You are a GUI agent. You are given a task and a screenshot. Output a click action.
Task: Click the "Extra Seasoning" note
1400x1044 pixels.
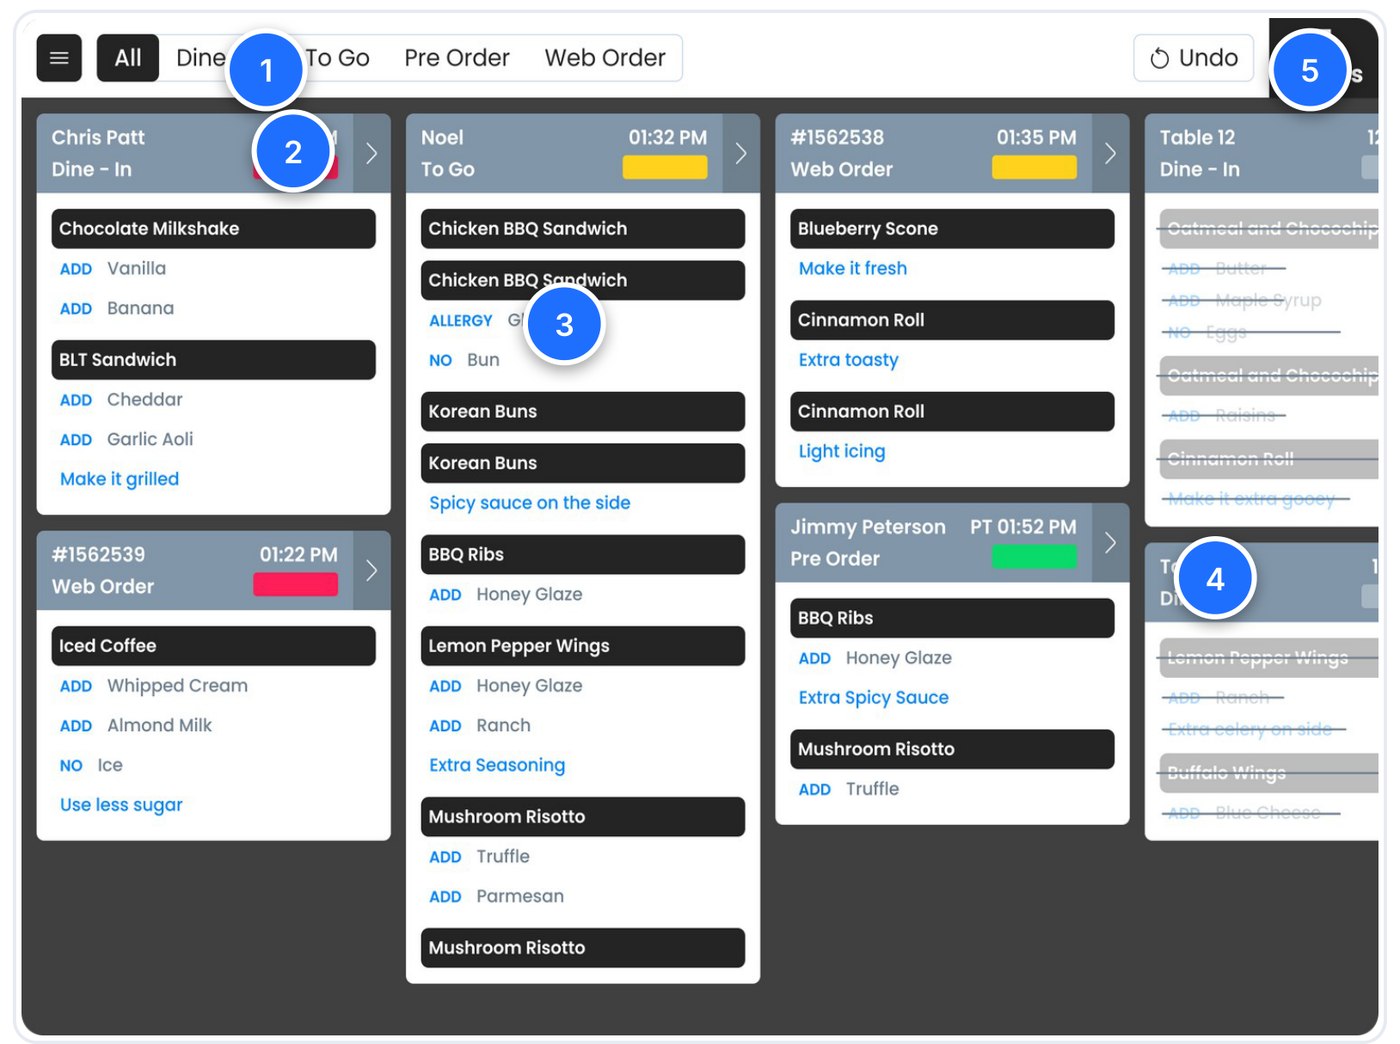pos(497,765)
